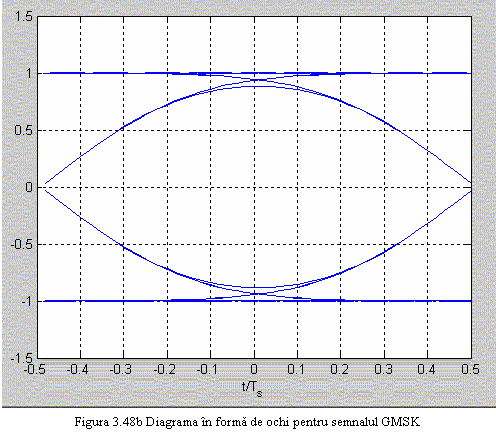This screenshot has width=496, height=446.
Task: Click the y-axis label 1
Action: point(30,73)
